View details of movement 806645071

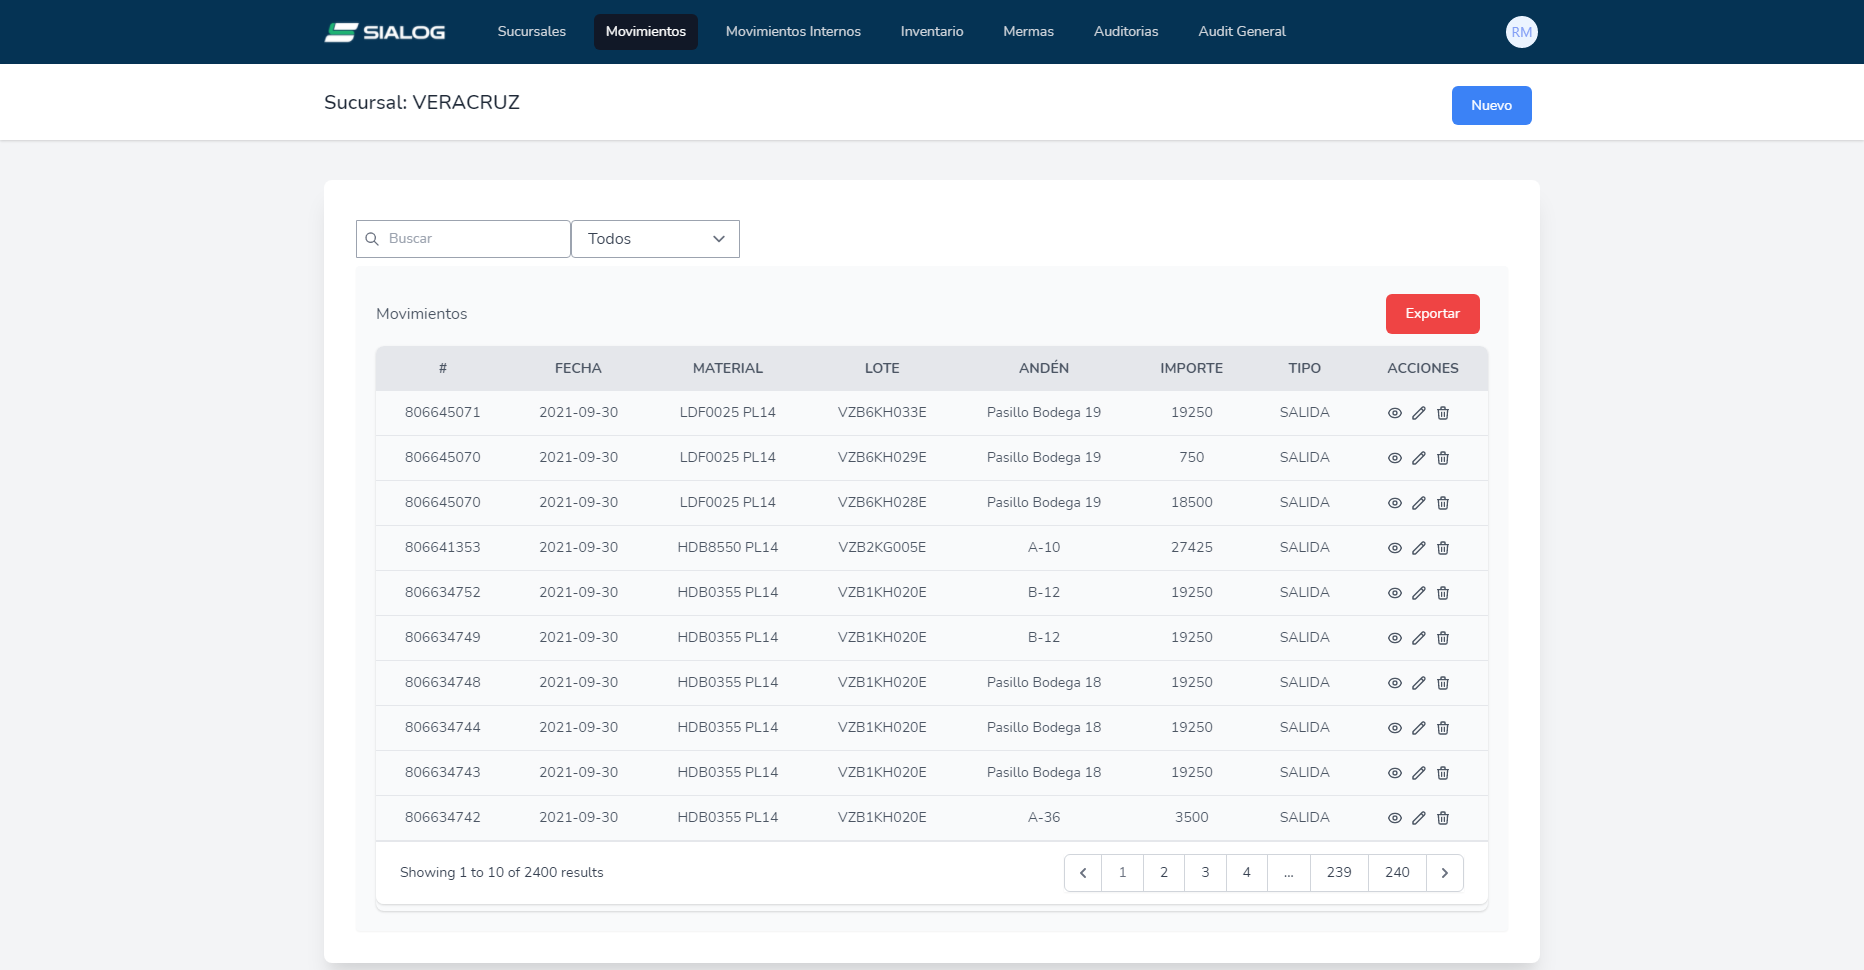coord(1395,413)
